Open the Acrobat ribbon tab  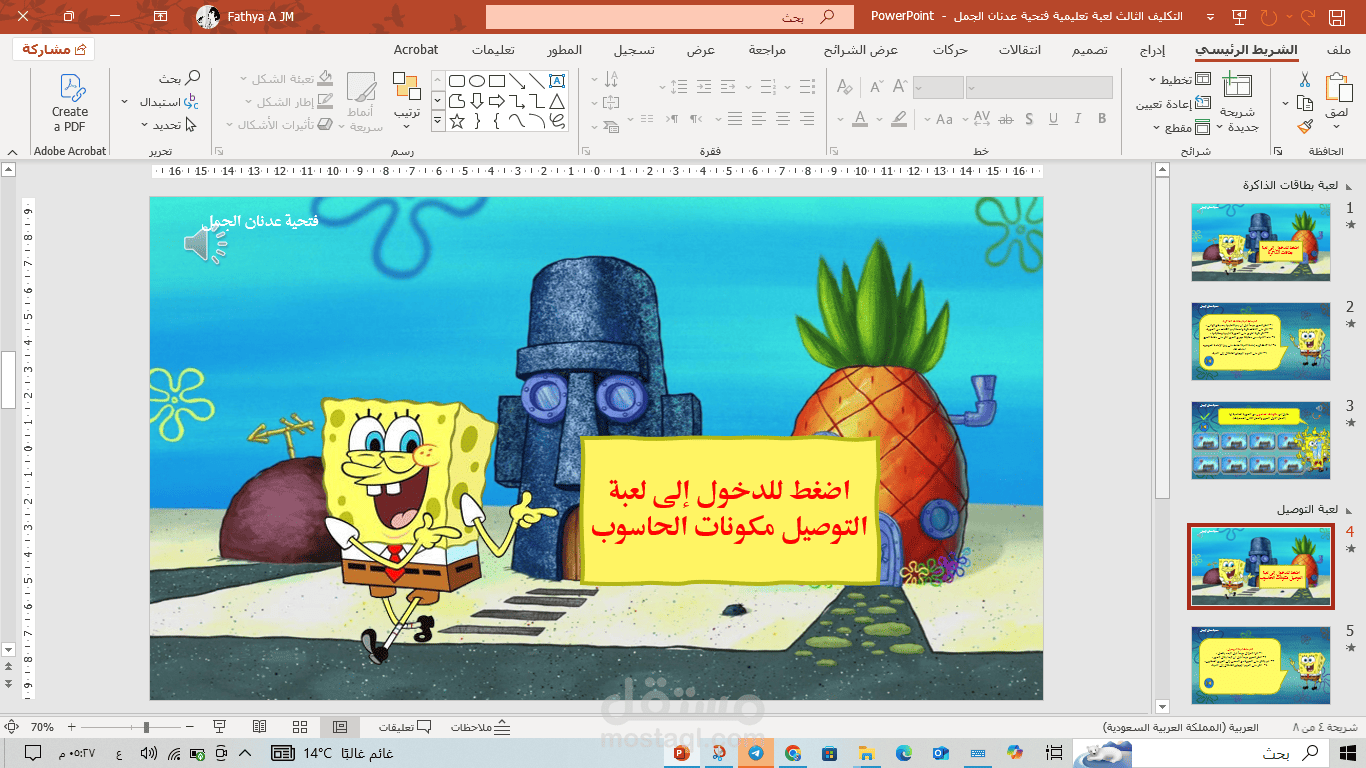(x=416, y=50)
